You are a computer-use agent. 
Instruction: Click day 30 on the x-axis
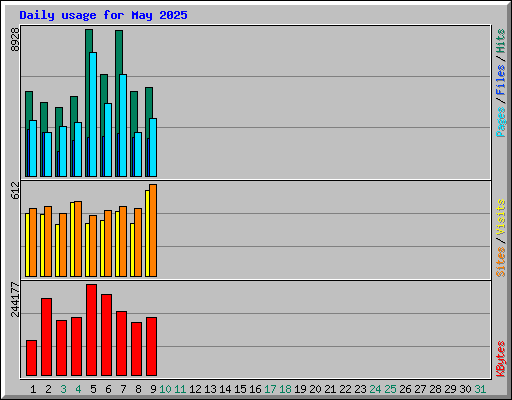click(465, 389)
